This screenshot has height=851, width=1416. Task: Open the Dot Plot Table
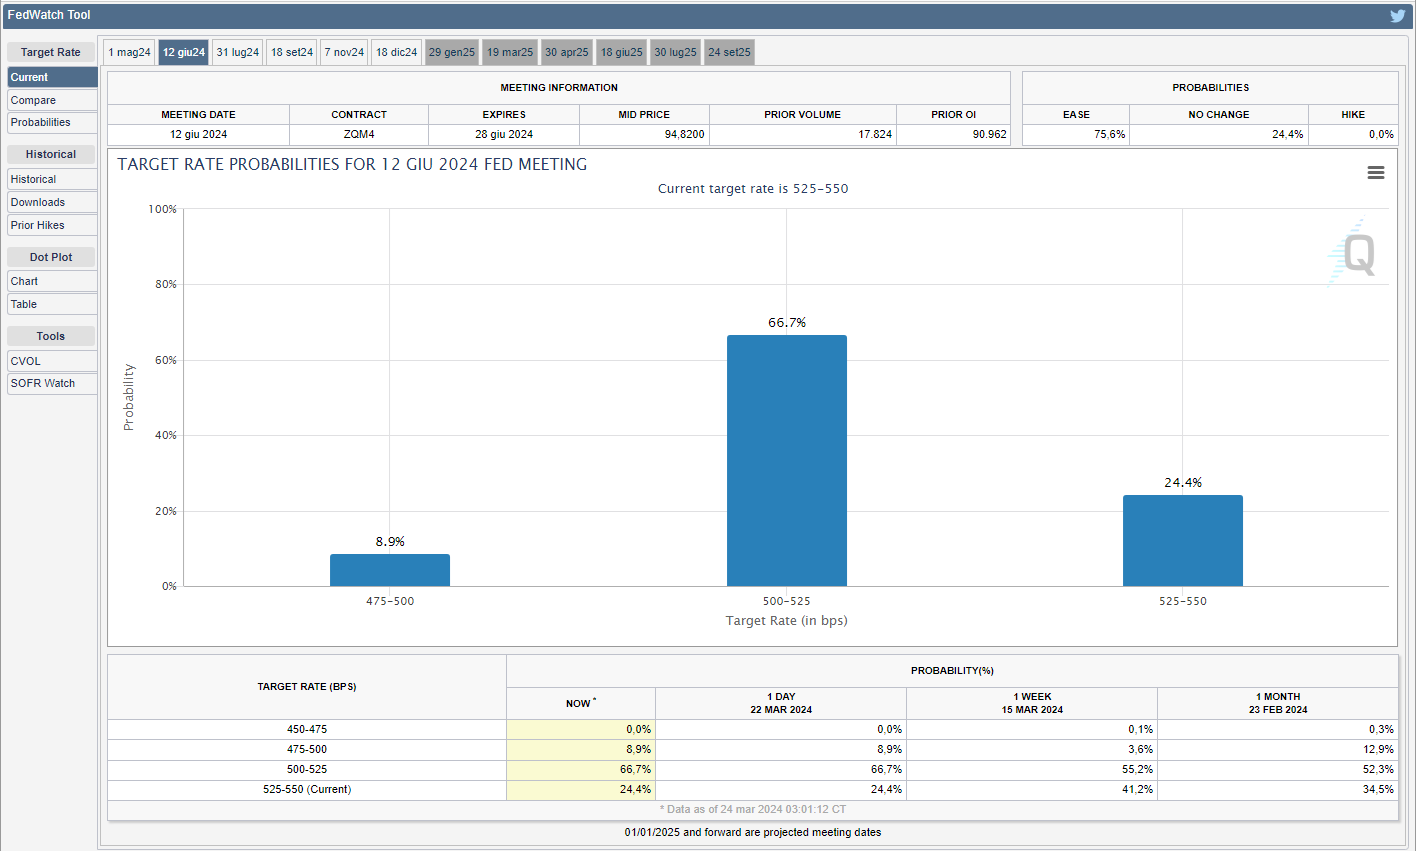[x=52, y=304]
